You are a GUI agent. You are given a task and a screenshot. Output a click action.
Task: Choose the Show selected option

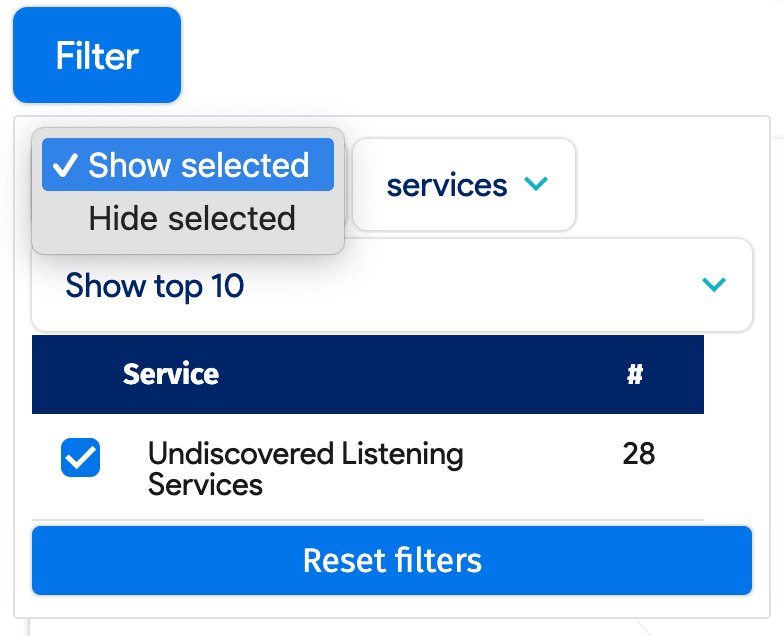tap(188, 166)
